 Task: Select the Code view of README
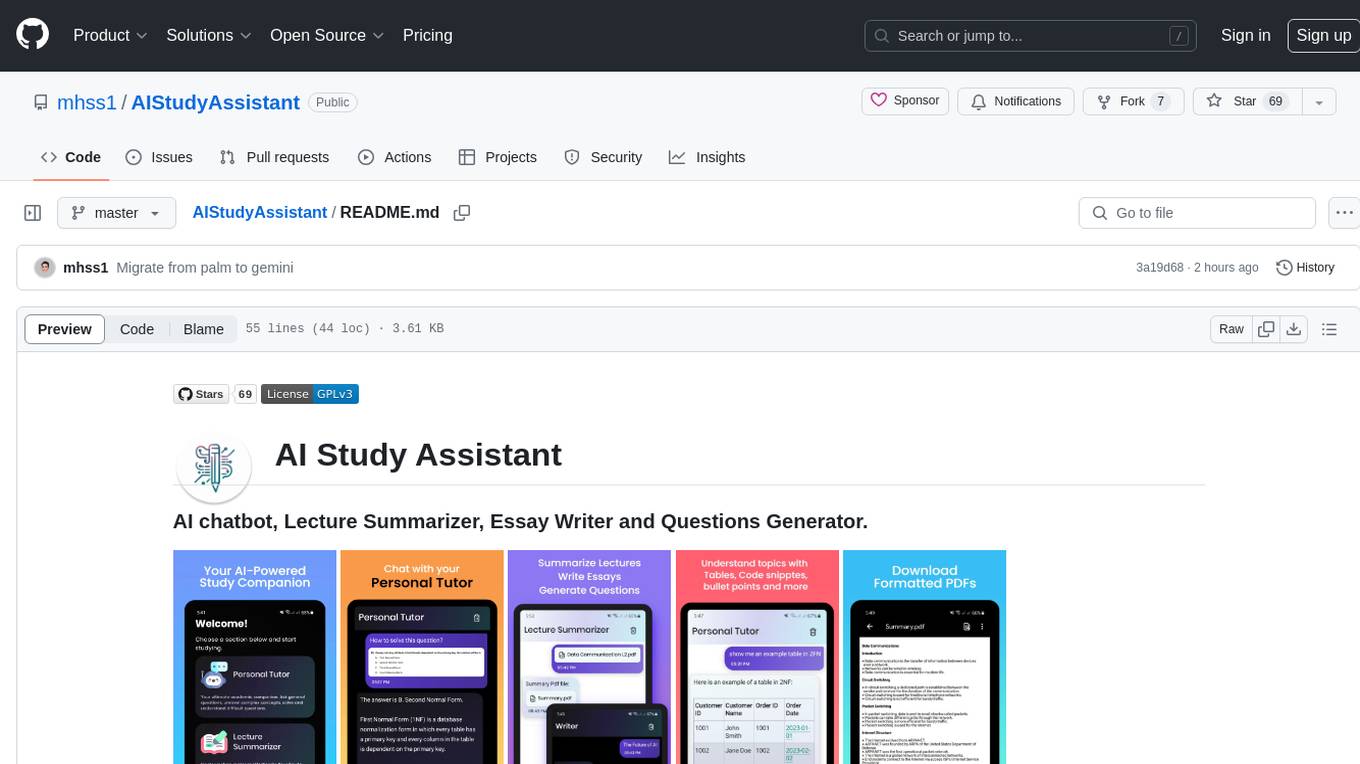pos(137,329)
